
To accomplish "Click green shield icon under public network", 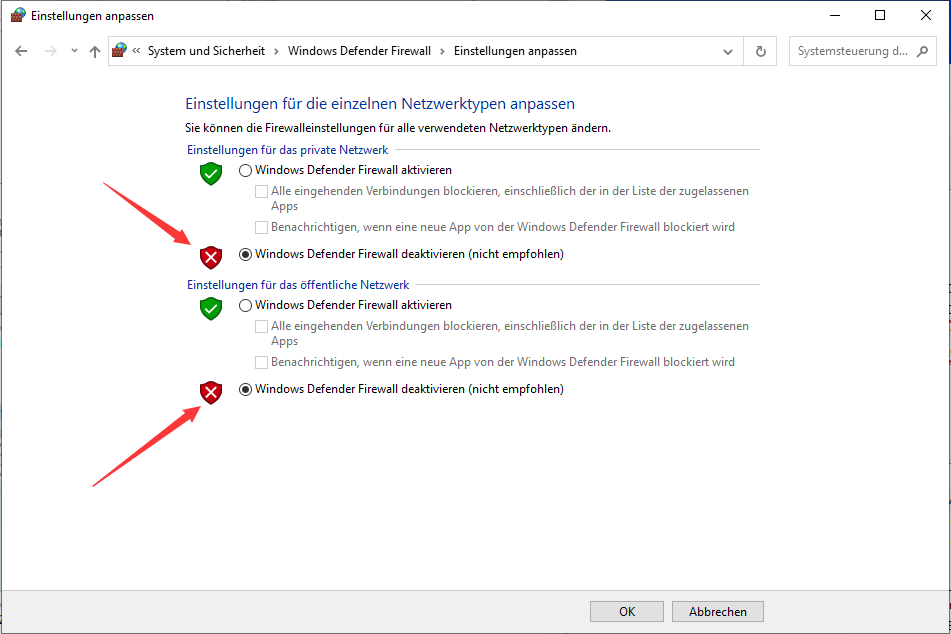I will [211, 308].
